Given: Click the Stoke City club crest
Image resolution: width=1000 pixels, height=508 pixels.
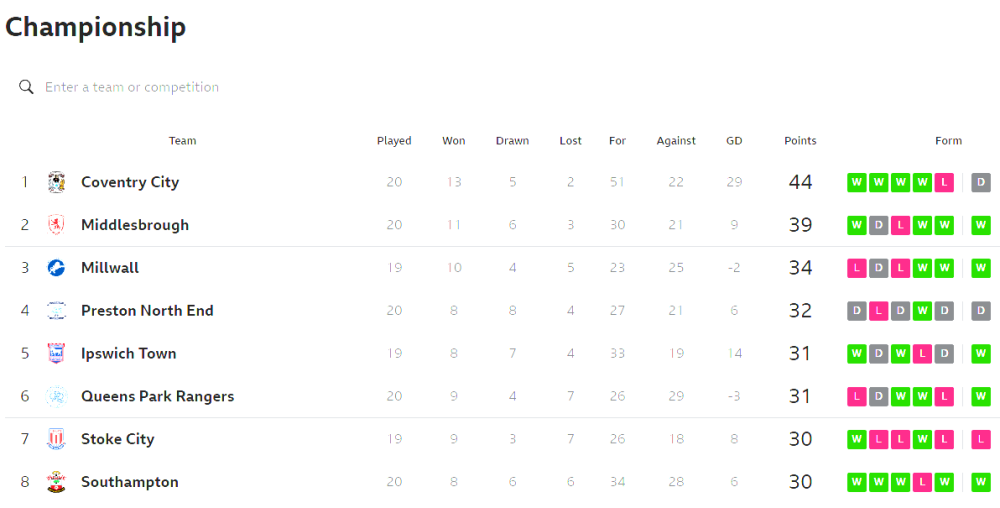Looking at the screenshot, I should 56,439.
